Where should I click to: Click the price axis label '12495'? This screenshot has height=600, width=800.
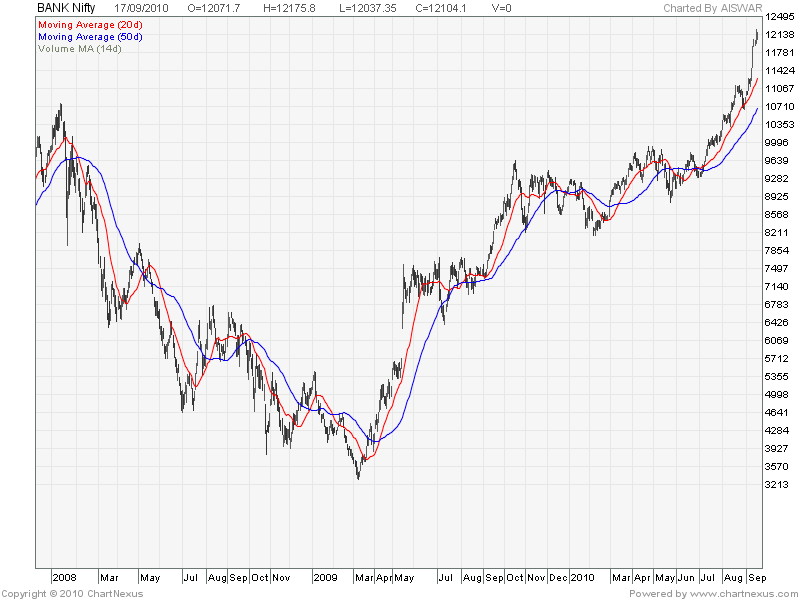coord(780,17)
